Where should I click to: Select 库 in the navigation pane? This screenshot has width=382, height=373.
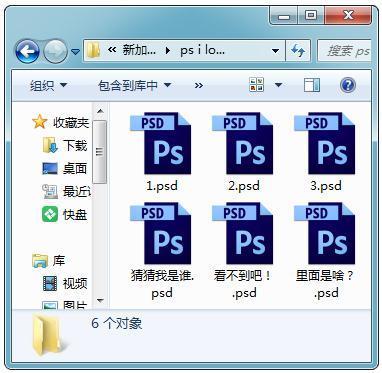tap(59, 261)
